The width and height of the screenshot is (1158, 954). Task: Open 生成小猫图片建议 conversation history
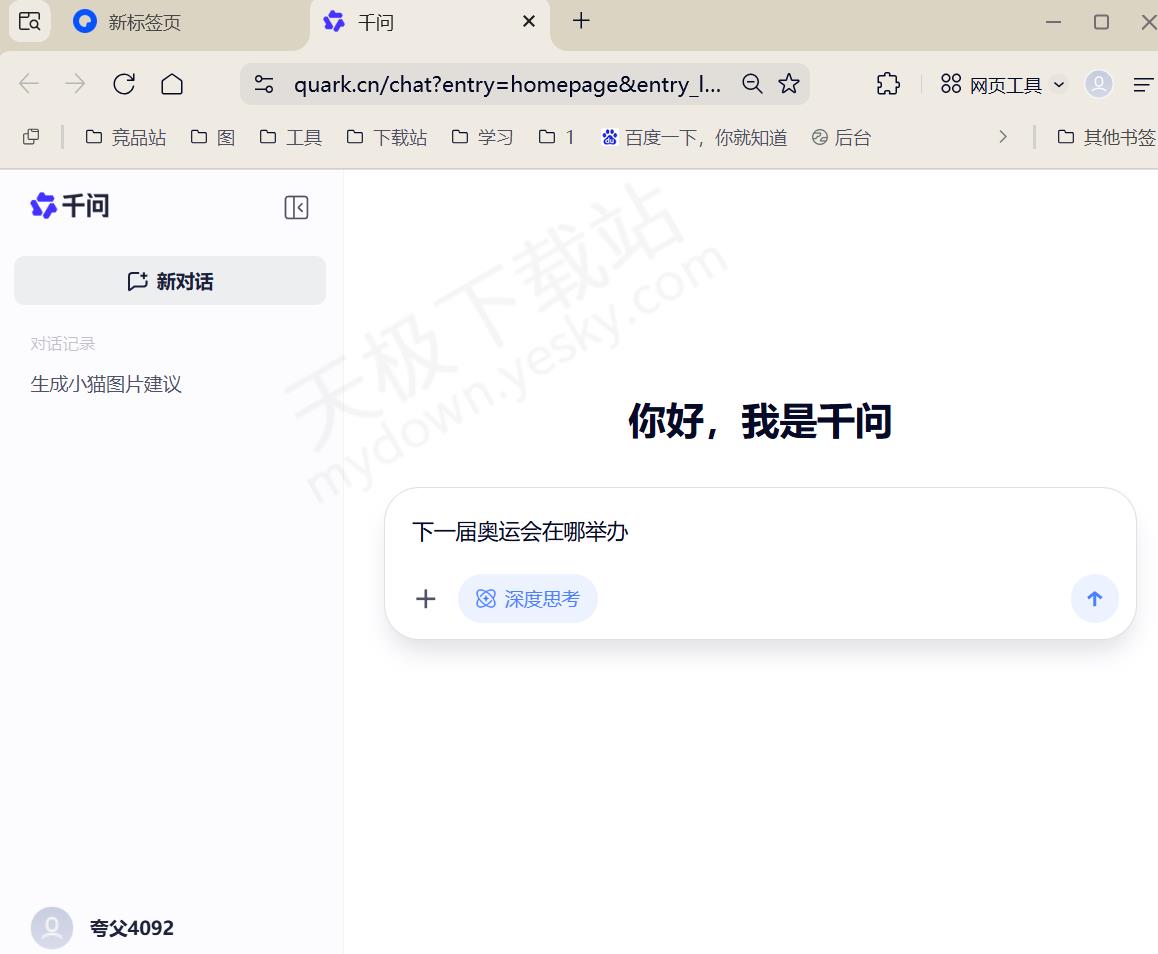point(106,384)
